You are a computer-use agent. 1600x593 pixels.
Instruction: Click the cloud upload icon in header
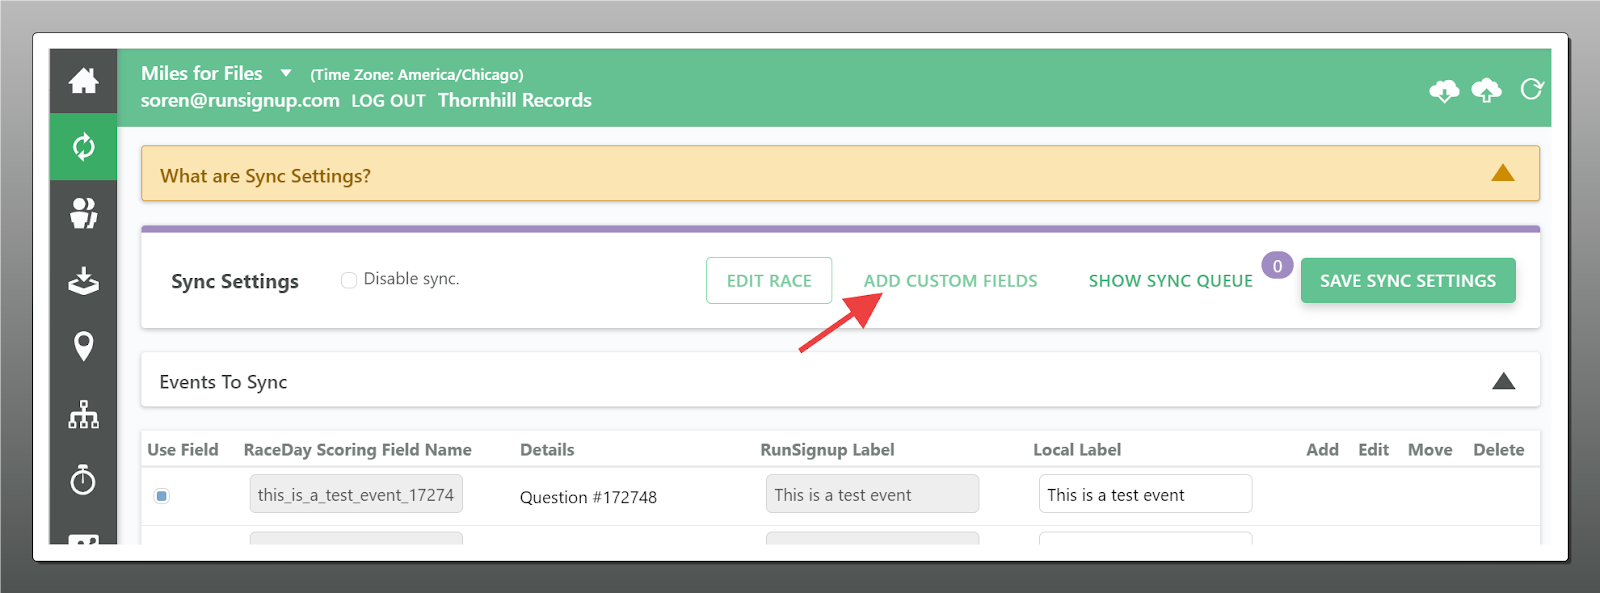[x=1487, y=91]
